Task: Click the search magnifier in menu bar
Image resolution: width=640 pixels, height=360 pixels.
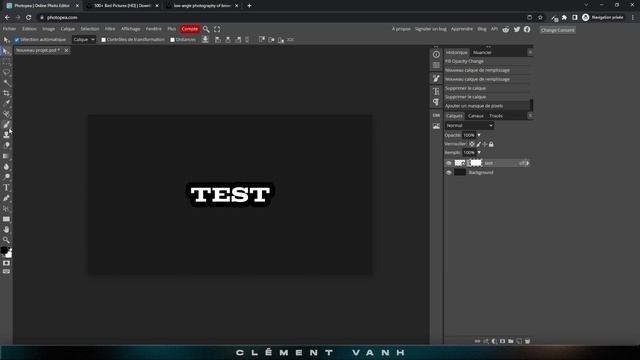Action: click(206, 29)
